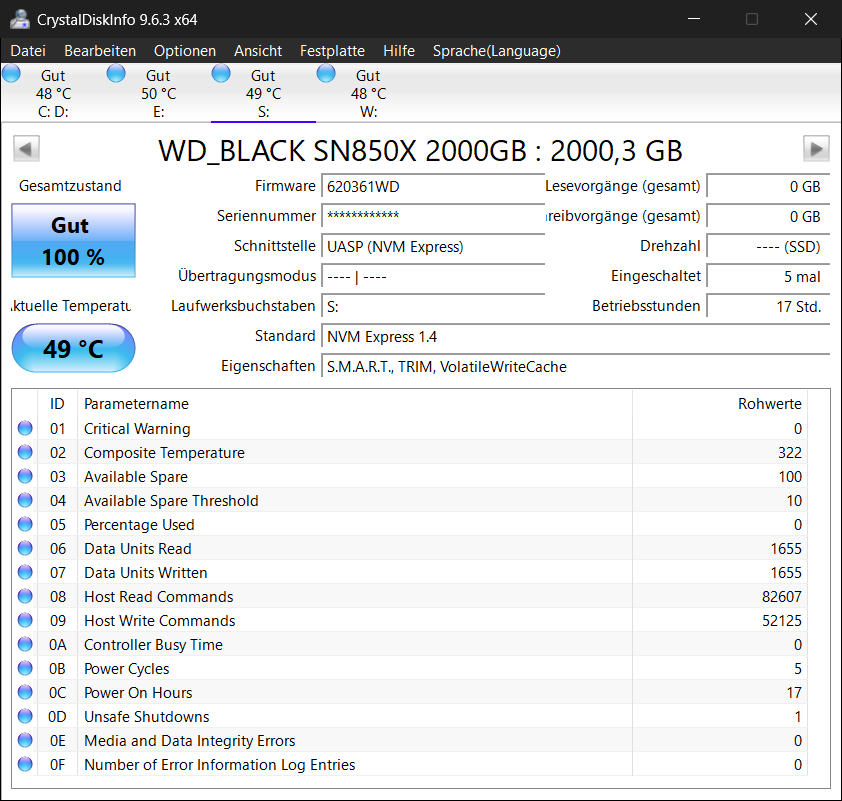
Task: Click the Übertragungsmodus field
Action: point(433,276)
